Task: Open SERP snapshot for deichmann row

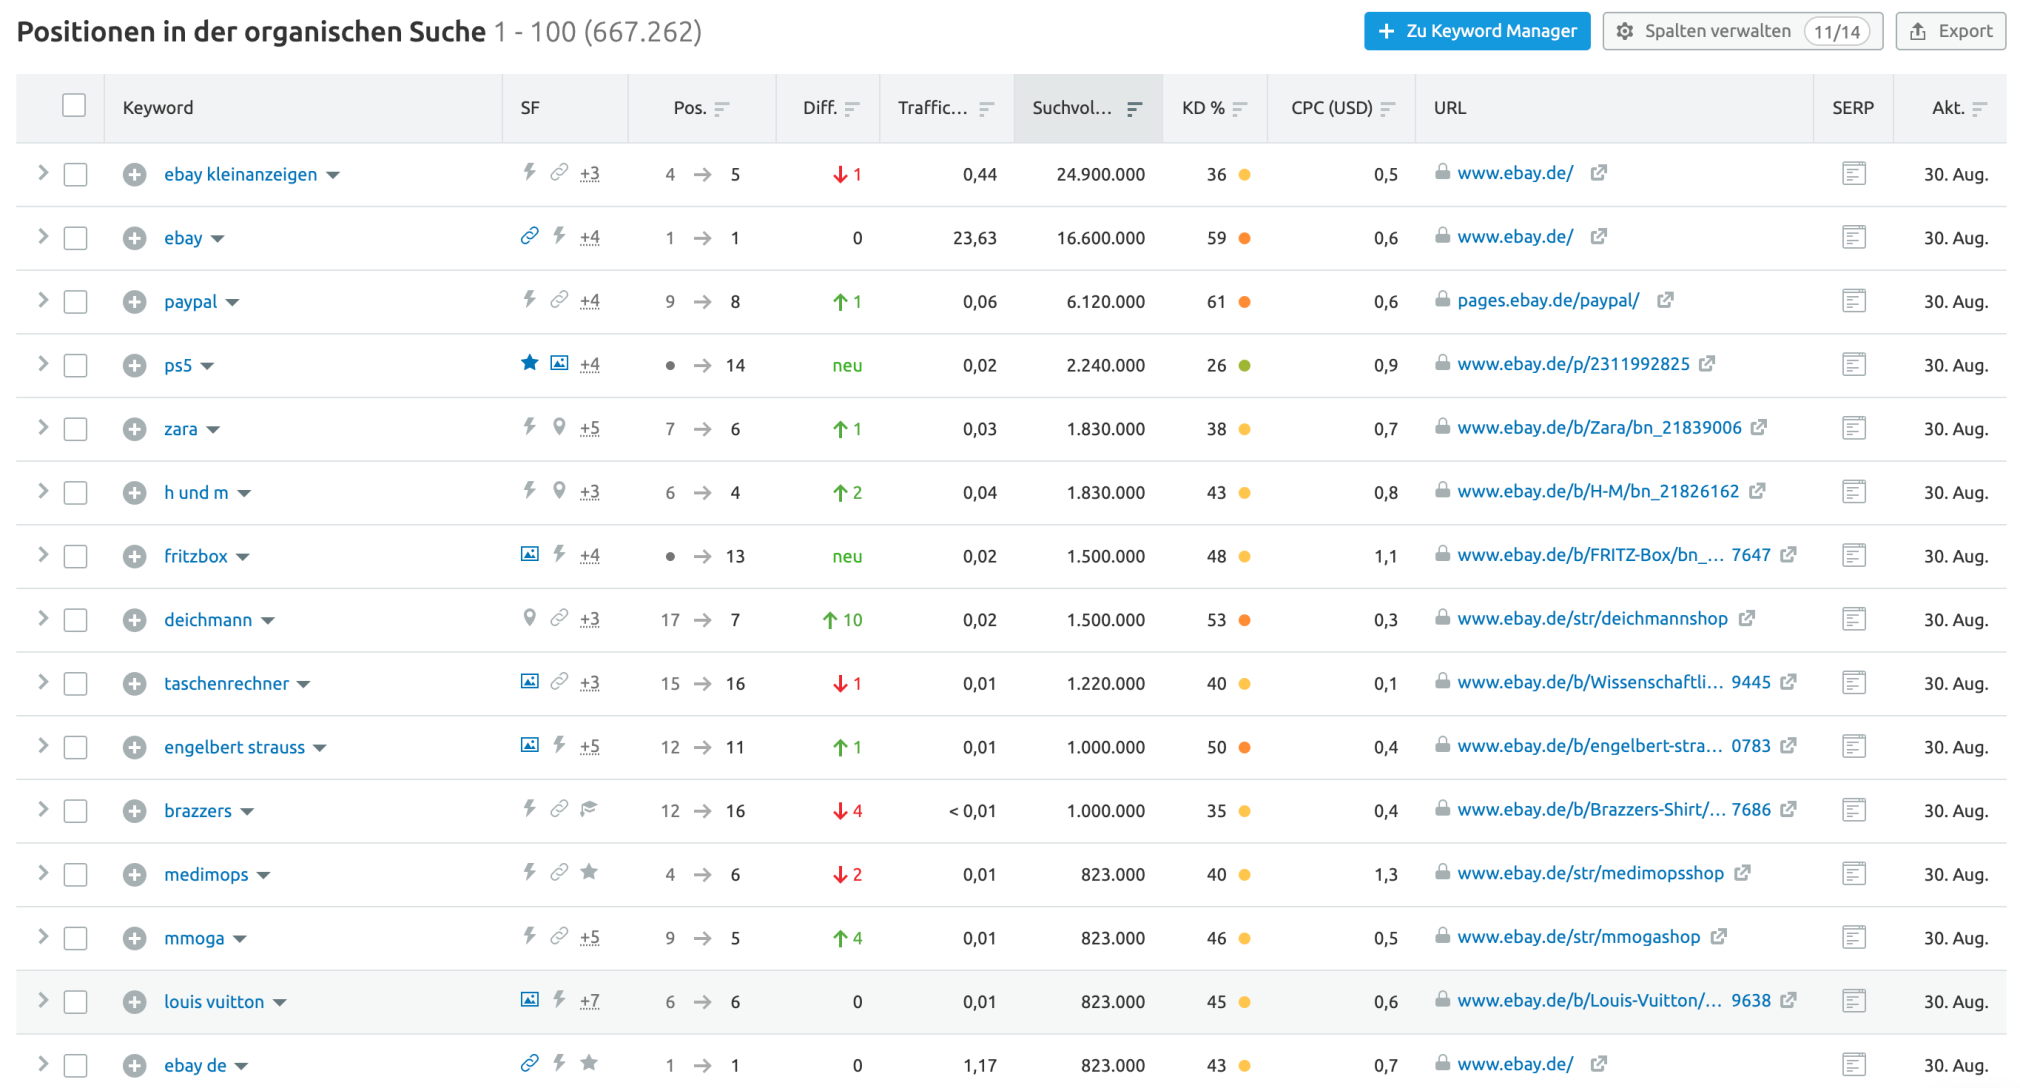Action: tap(1853, 619)
